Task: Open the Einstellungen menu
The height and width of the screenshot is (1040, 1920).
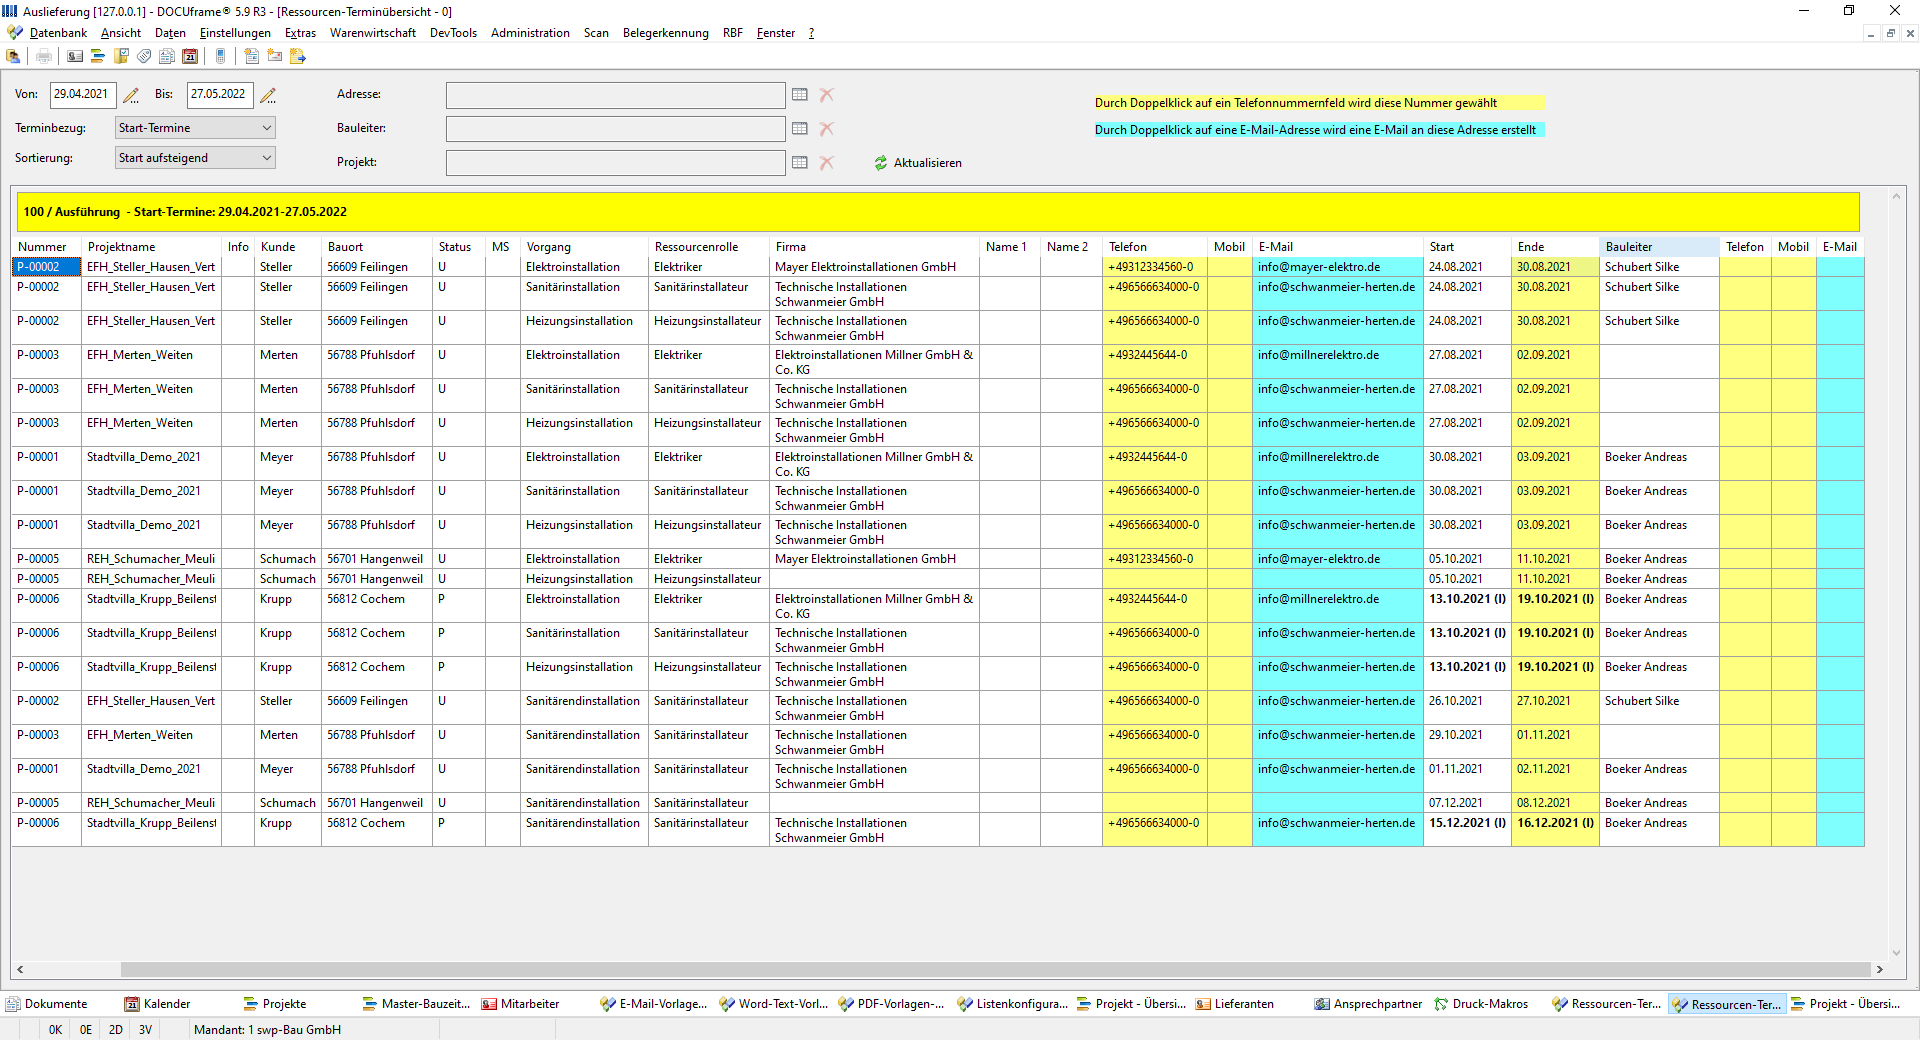Action: coord(235,33)
